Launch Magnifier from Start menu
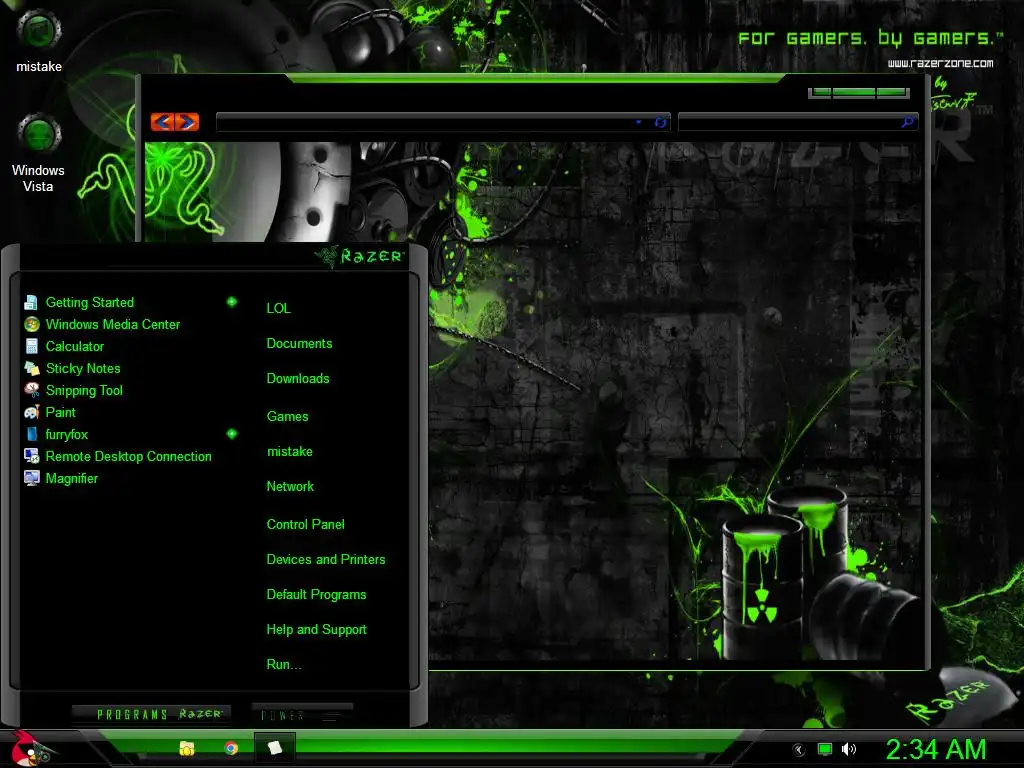Image resolution: width=1024 pixels, height=768 pixels. tap(72, 479)
